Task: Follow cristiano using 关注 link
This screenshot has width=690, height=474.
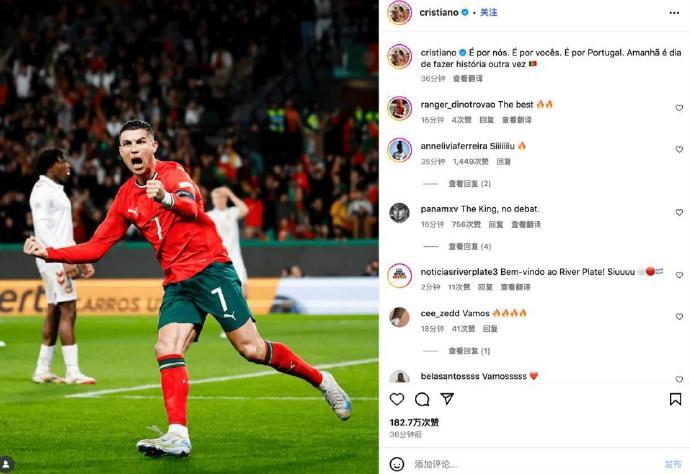Action: [488, 12]
